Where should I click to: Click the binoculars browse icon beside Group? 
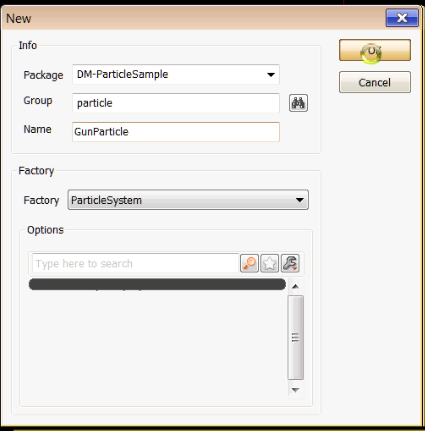298,103
